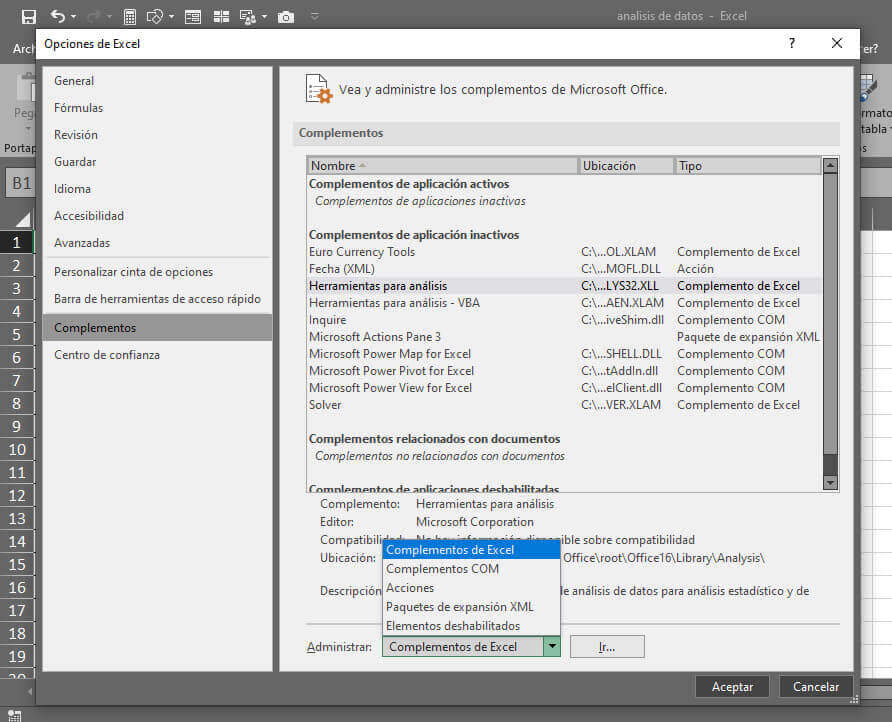
Task: Click the Aceptar button
Action: [732, 687]
